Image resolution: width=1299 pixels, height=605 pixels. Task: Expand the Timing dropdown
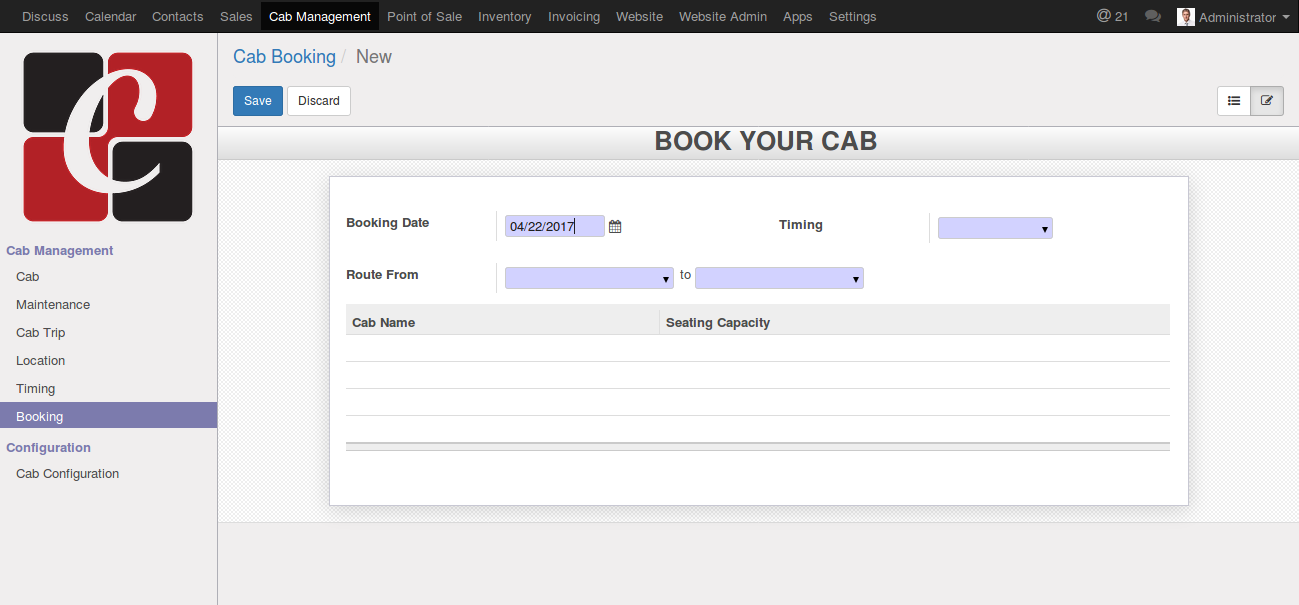point(995,229)
